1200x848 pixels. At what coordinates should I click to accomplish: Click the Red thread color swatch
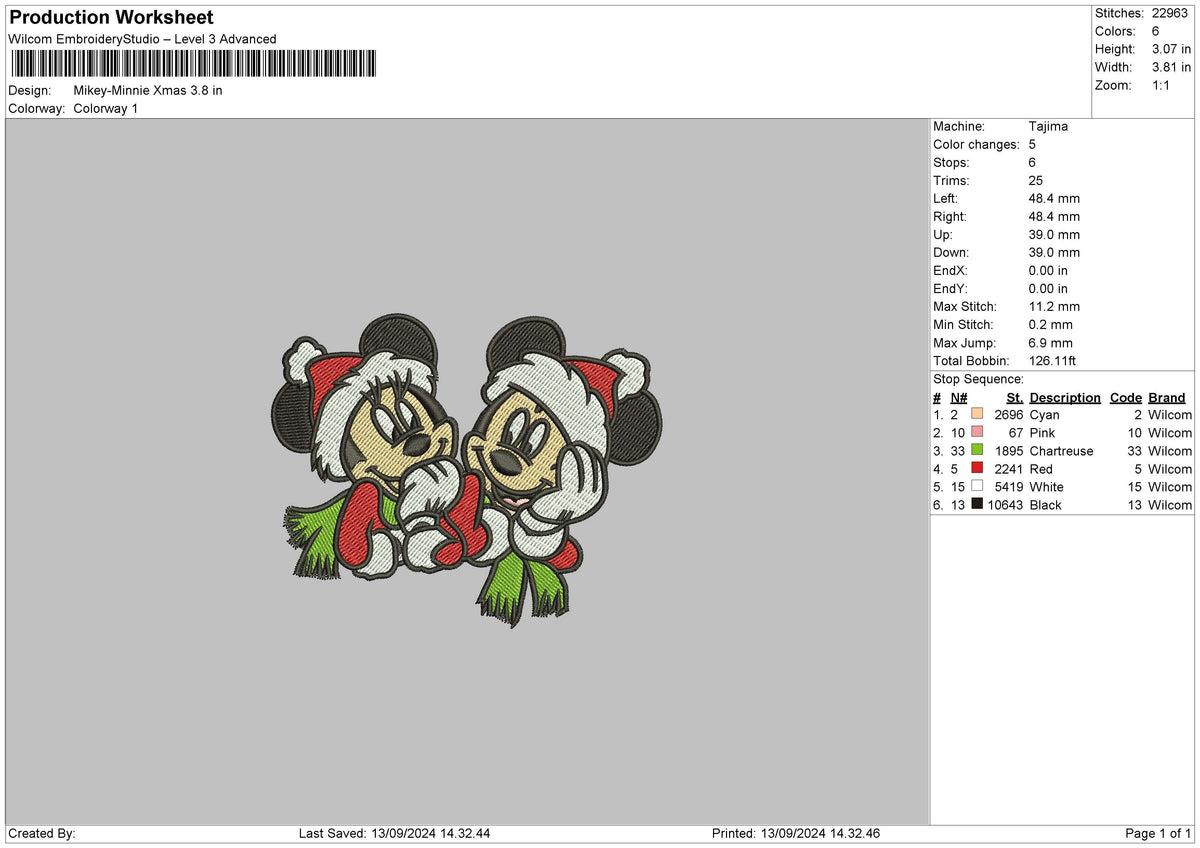click(x=977, y=468)
